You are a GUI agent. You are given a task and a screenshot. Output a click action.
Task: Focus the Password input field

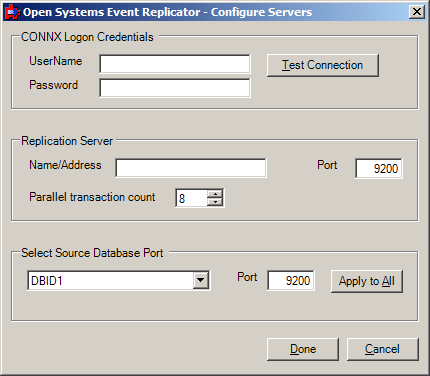point(175,88)
